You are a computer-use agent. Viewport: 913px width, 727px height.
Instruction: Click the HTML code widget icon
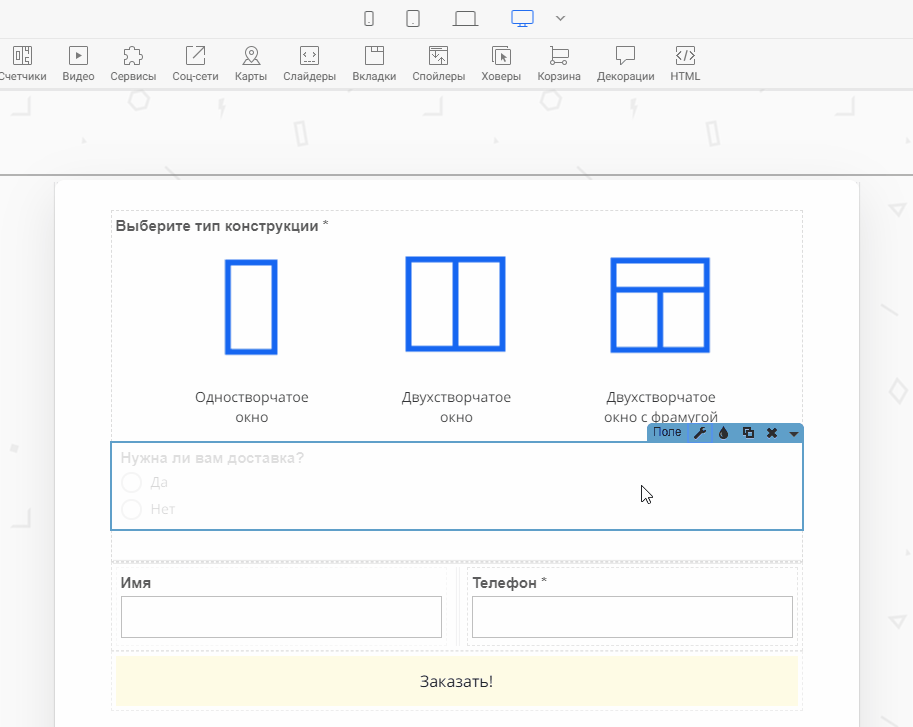tap(685, 62)
